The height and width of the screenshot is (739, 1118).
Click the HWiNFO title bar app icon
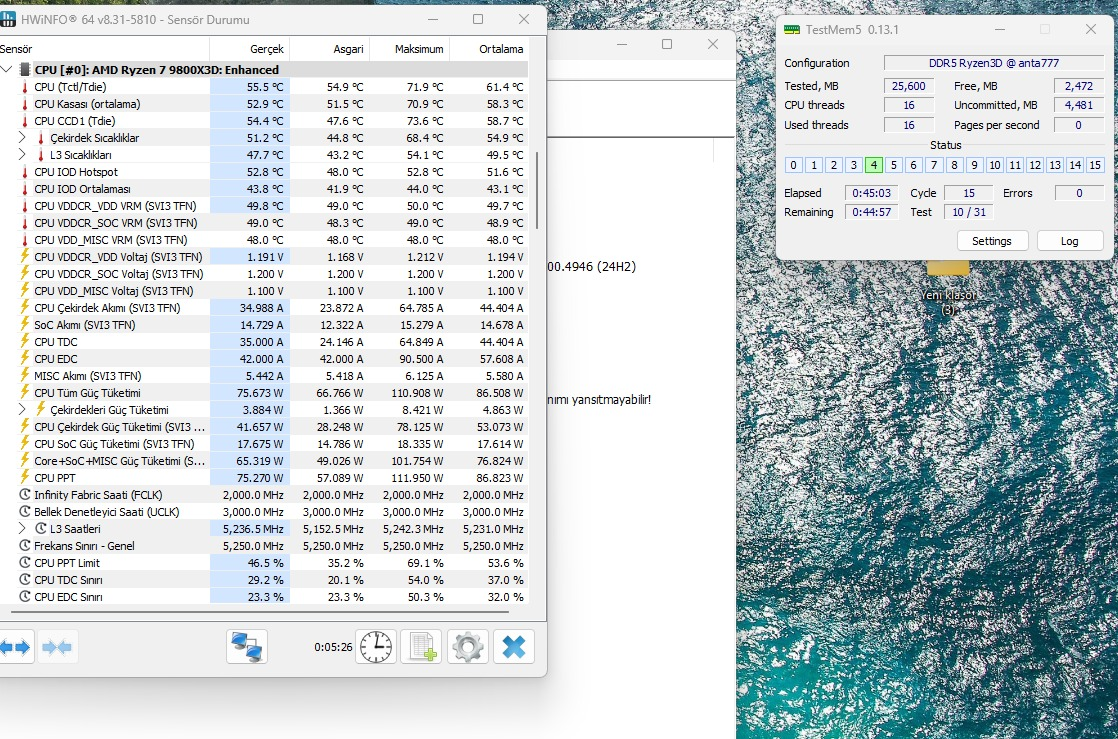(8, 19)
